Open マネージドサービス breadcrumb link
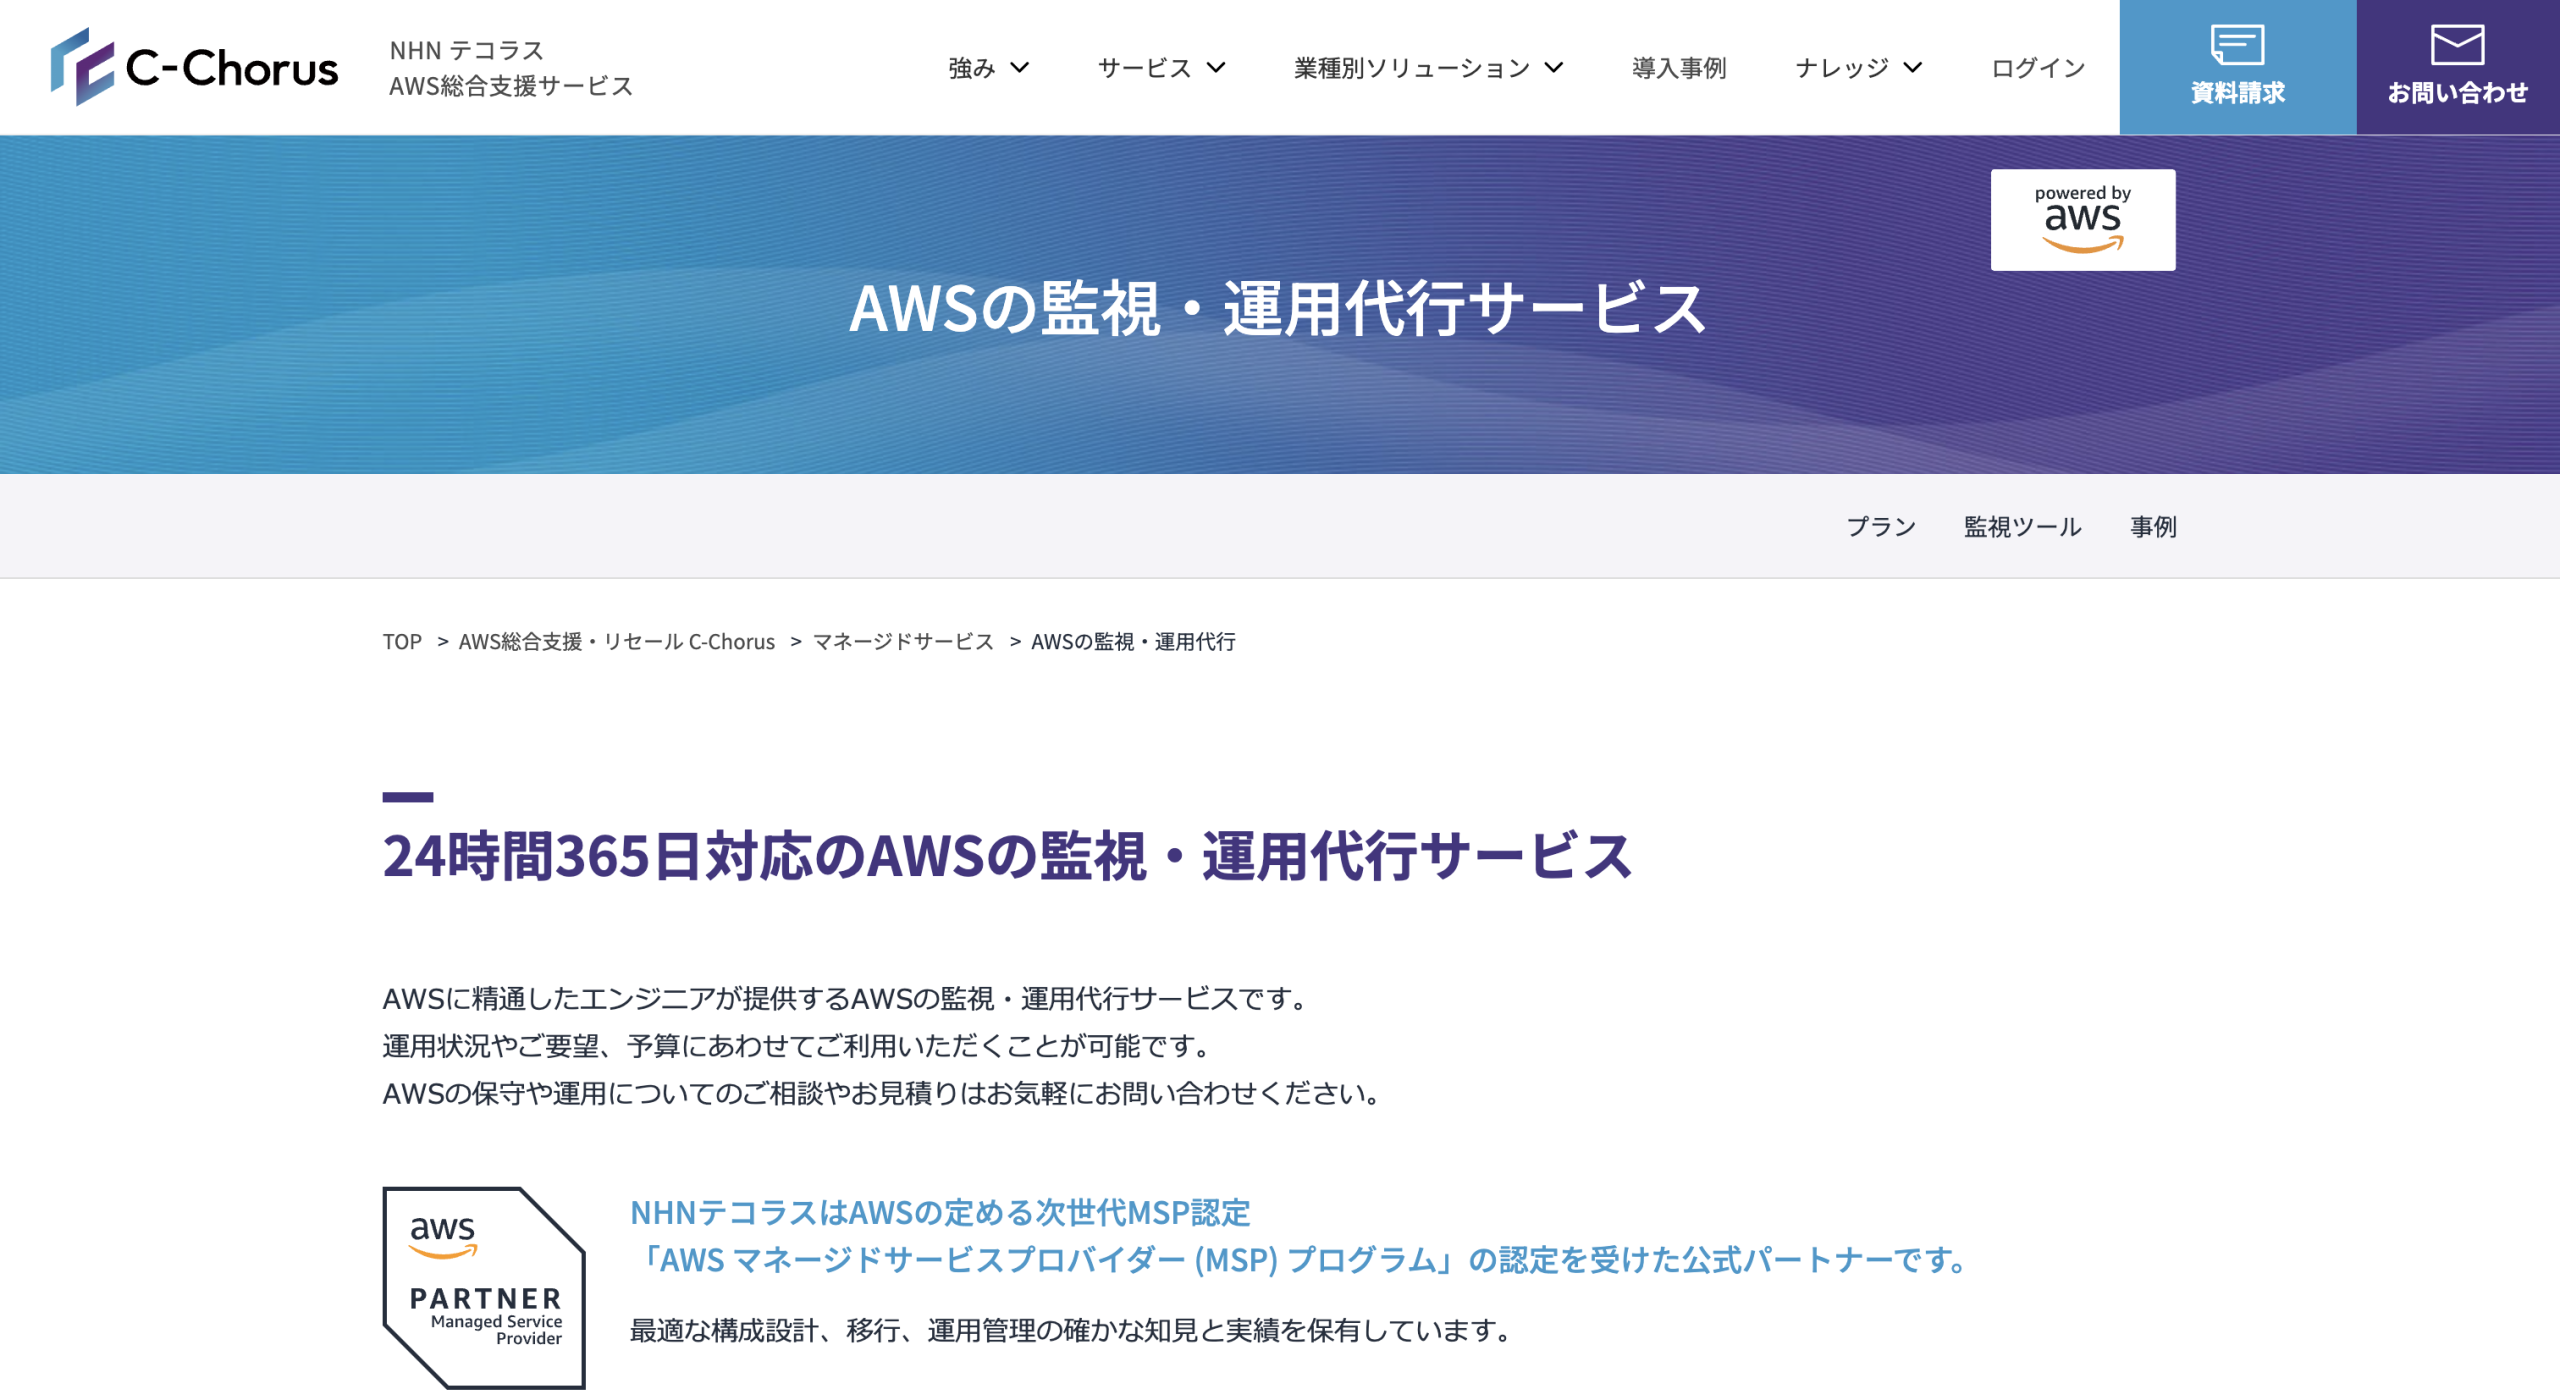 coord(903,642)
